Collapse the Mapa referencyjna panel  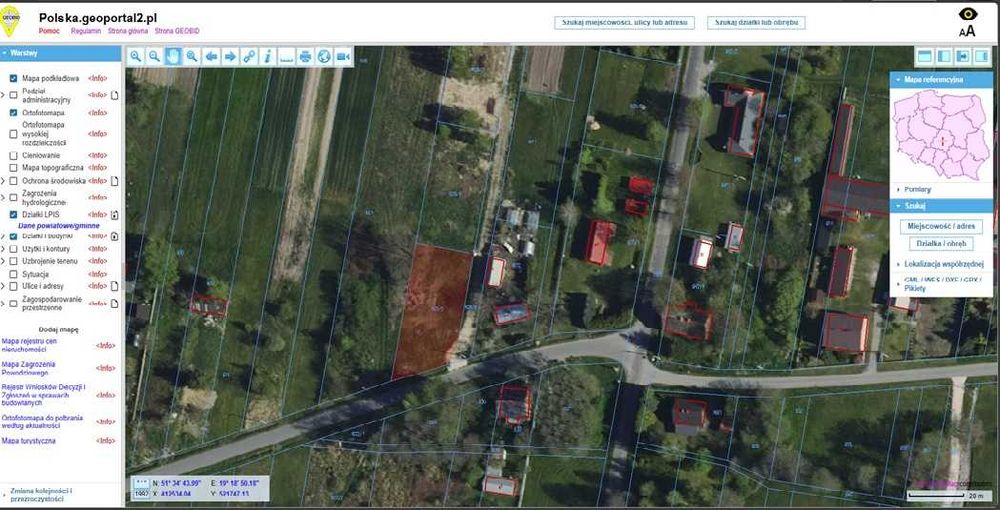[x=941, y=80]
